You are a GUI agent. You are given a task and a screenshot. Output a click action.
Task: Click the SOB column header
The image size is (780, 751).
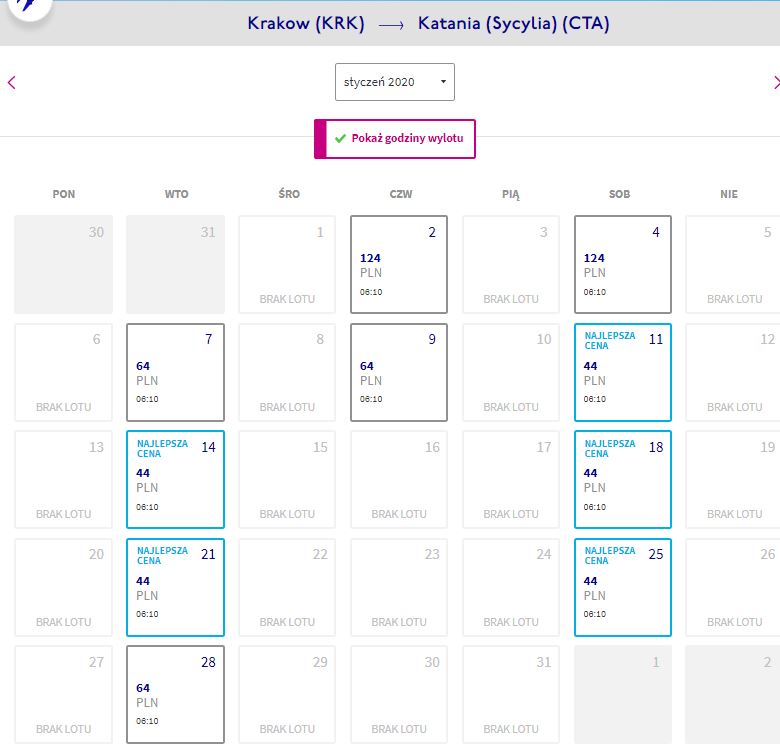tap(619, 194)
